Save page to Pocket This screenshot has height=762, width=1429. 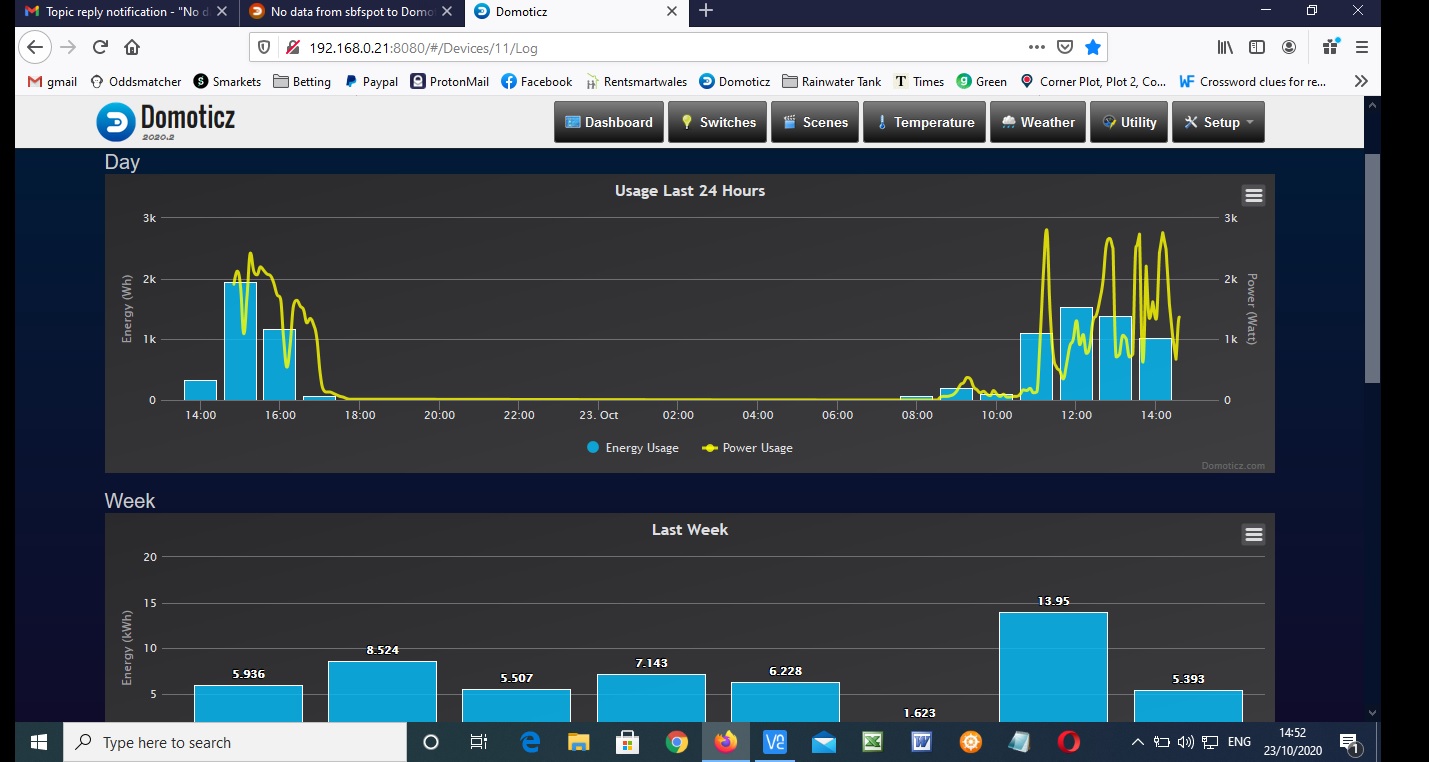point(1065,47)
